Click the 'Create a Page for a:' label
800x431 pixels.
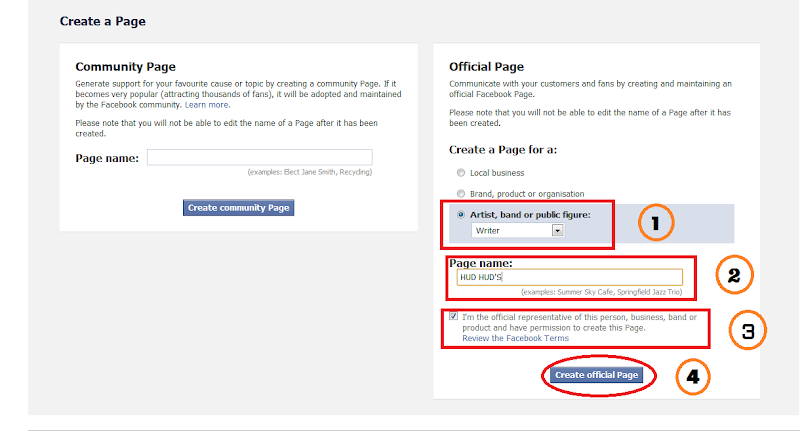click(x=503, y=150)
